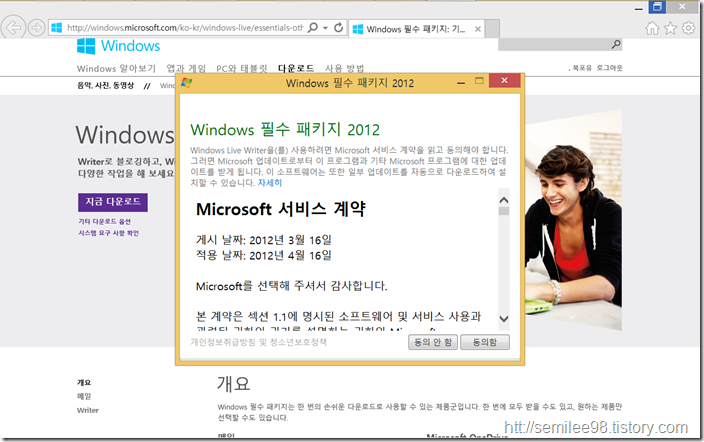Click the site search magnifier icon
Image resolution: width=704 pixels, height=442 pixels.
pos(616,44)
